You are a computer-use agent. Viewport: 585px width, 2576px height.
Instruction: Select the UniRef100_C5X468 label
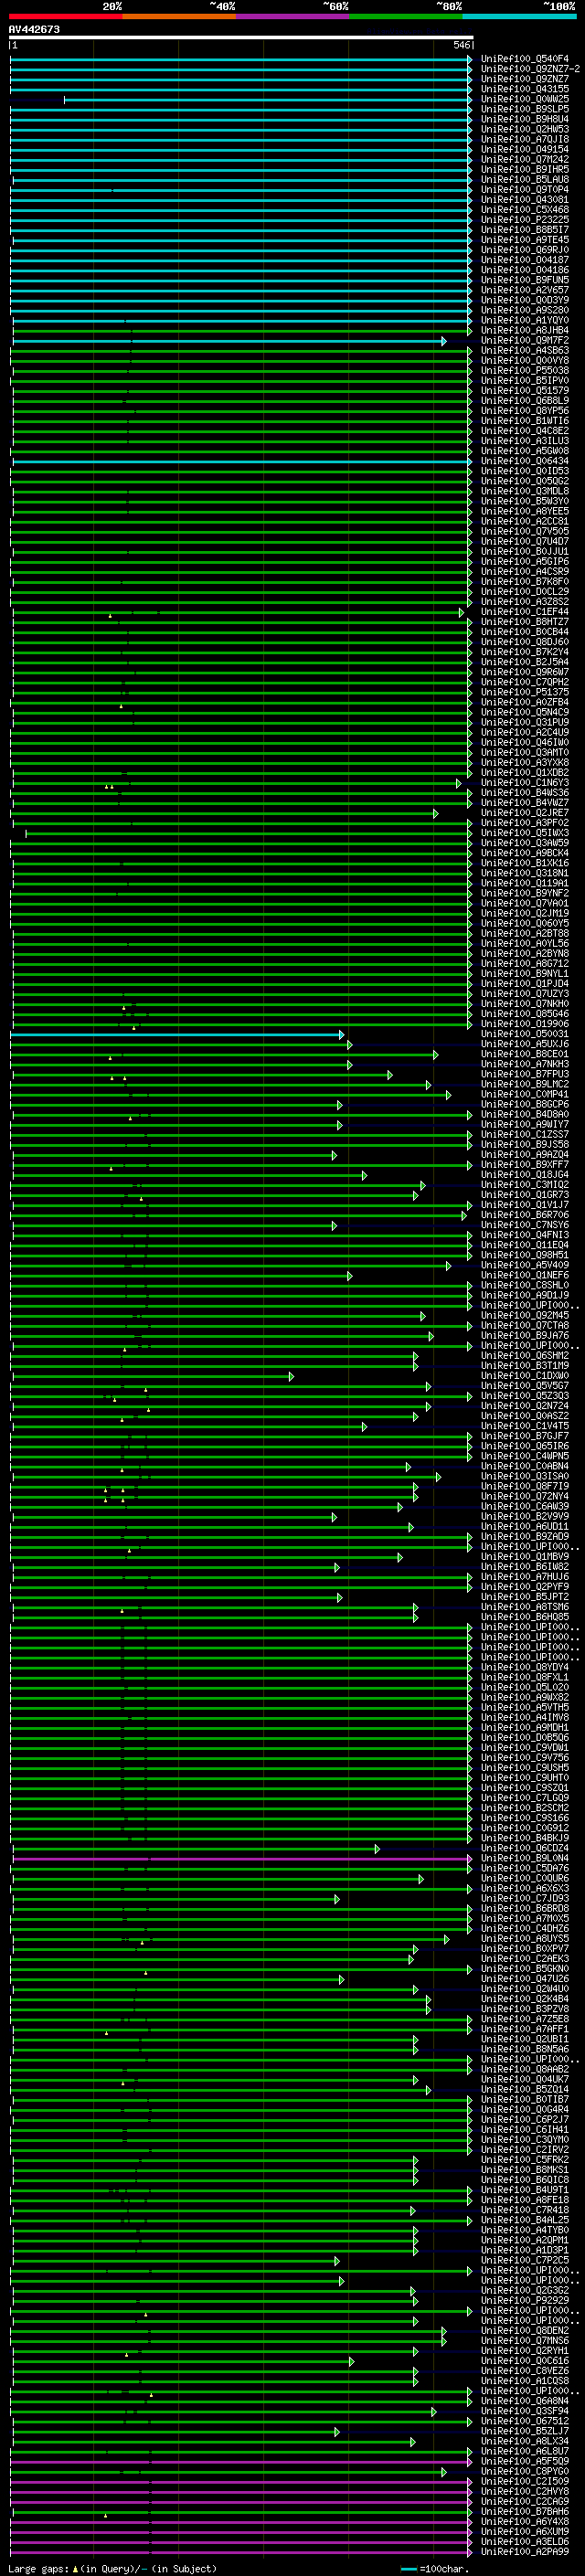[x=525, y=210]
